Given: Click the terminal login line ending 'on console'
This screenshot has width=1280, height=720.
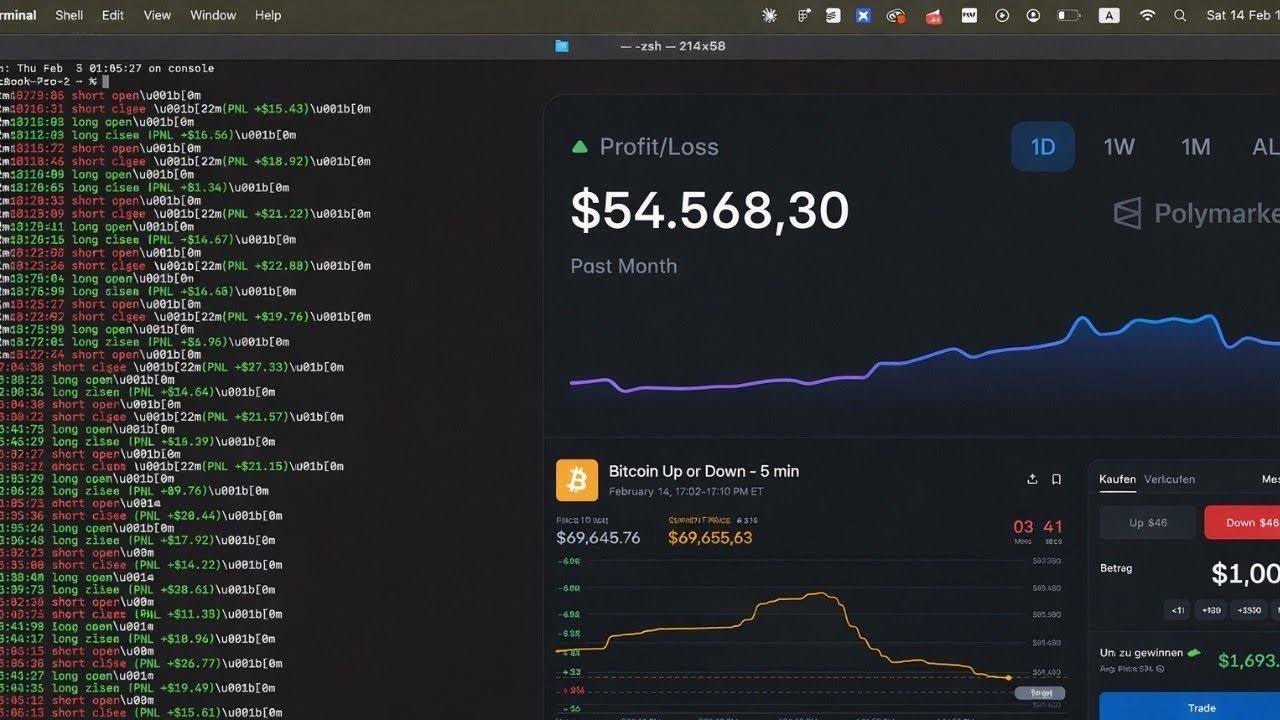Looking at the screenshot, I should (x=107, y=68).
